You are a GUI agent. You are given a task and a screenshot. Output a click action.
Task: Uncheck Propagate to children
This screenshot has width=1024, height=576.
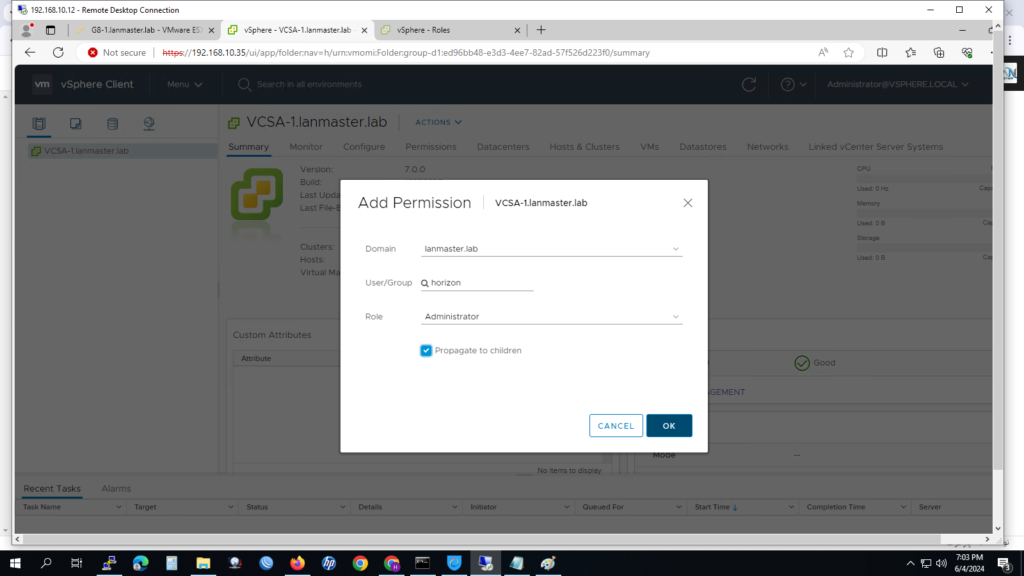[426, 351]
